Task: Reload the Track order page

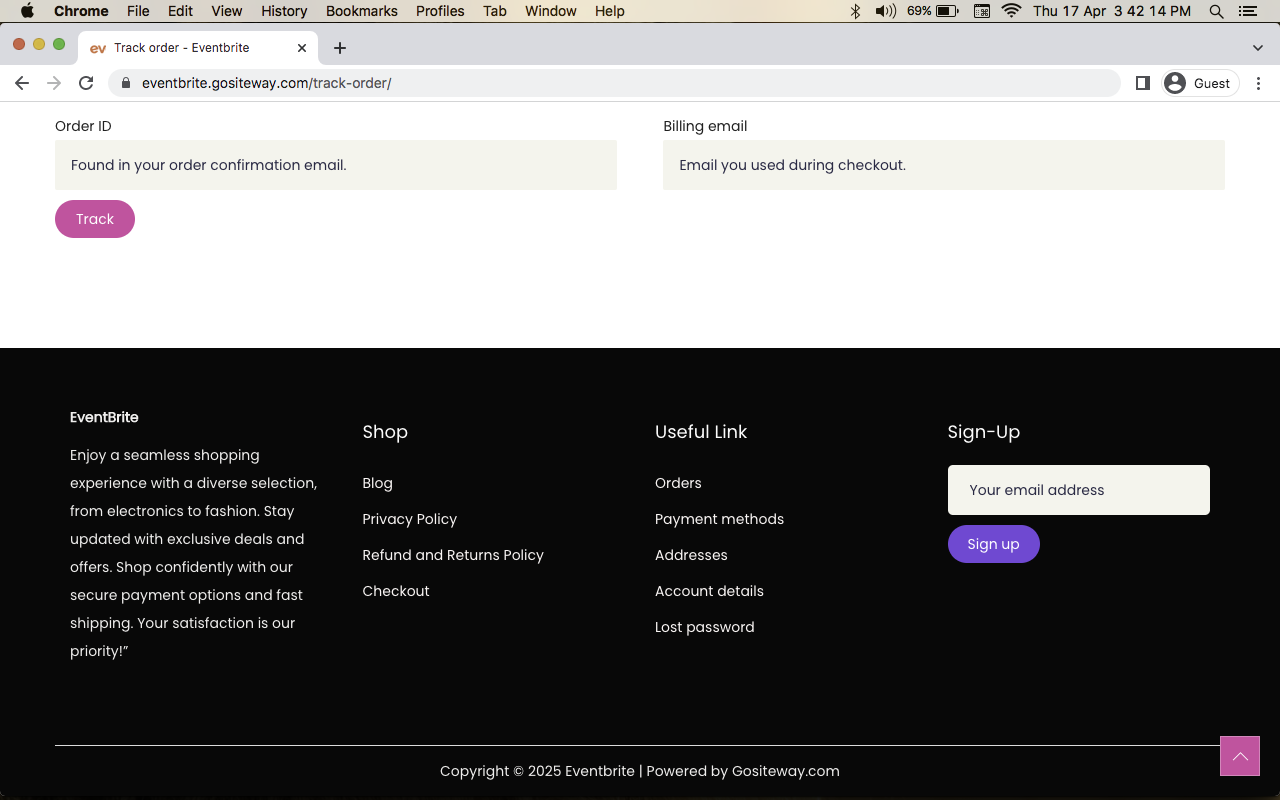Action: pos(86,83)
